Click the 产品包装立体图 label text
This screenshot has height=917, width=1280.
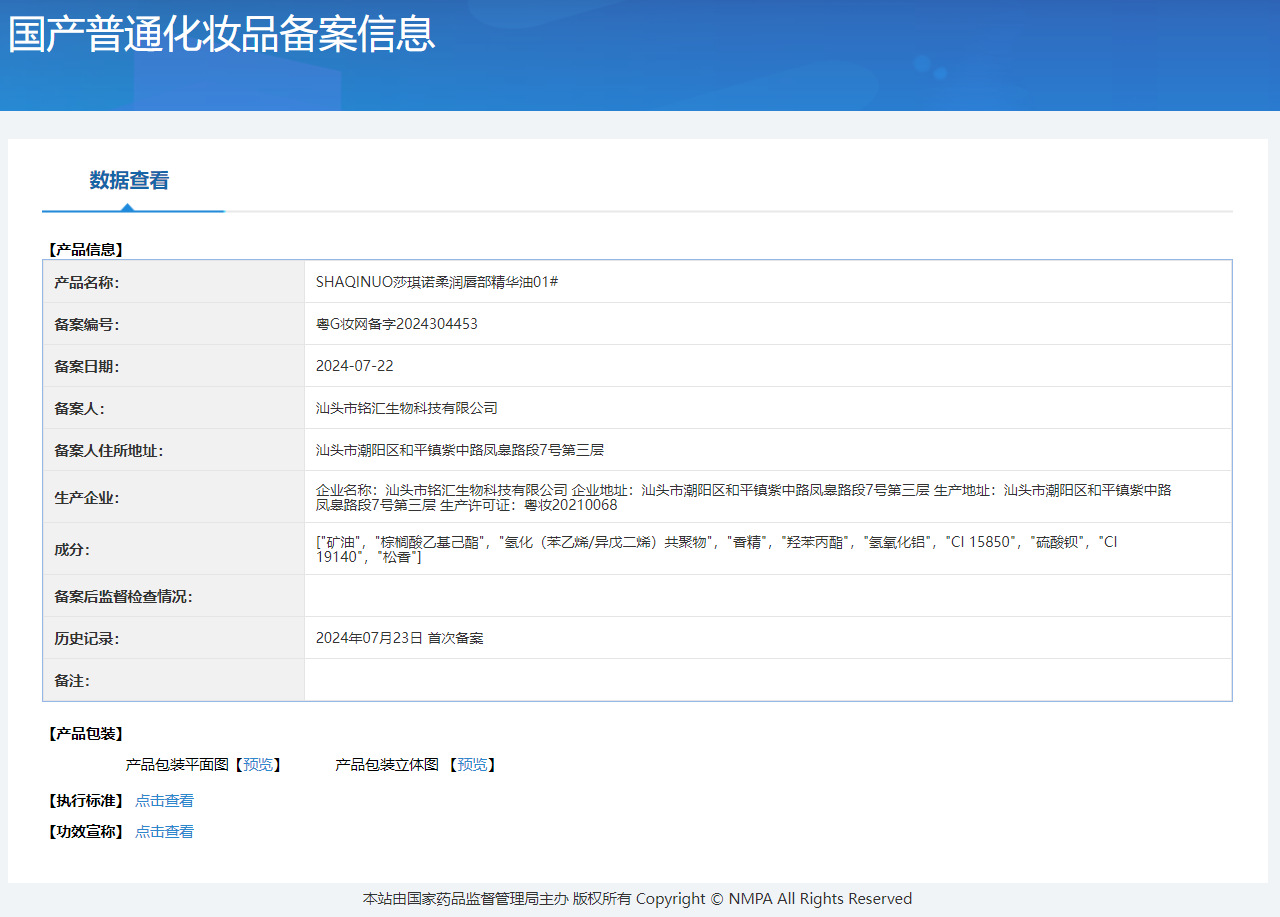tap(387, 765)
